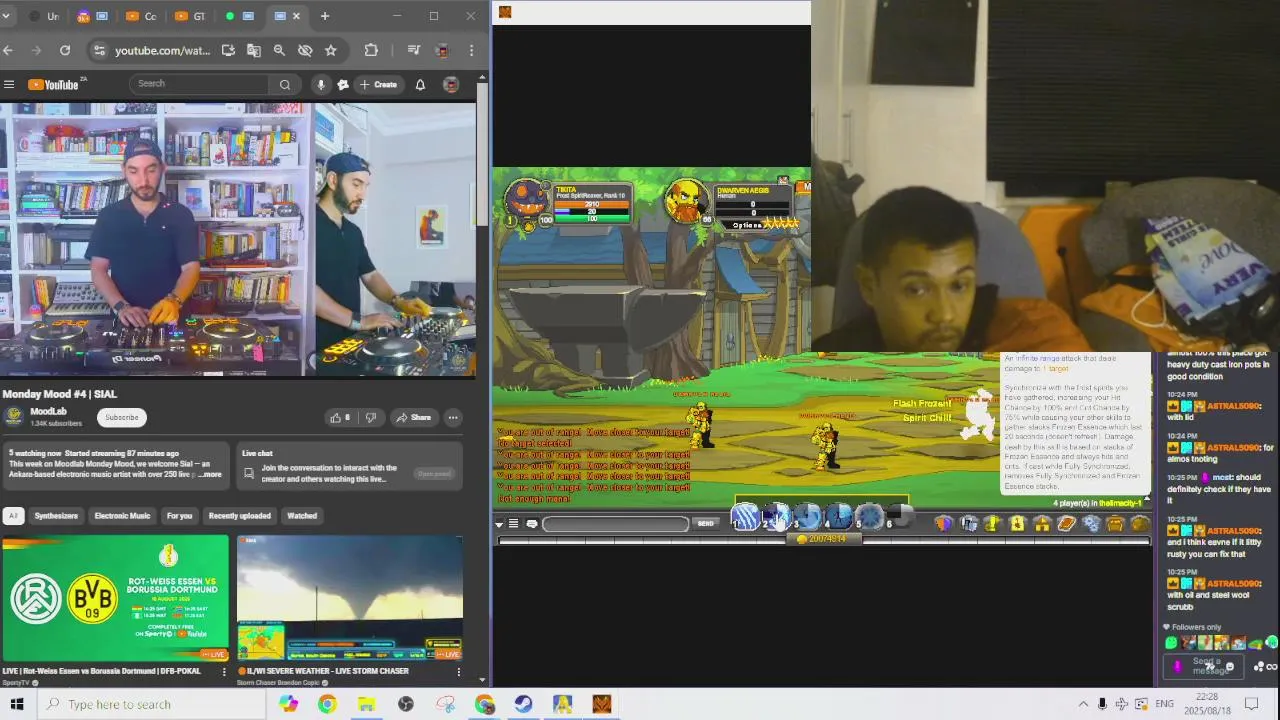Use game skill slot 6
The image size is (1280, 720).
point(900,518)
